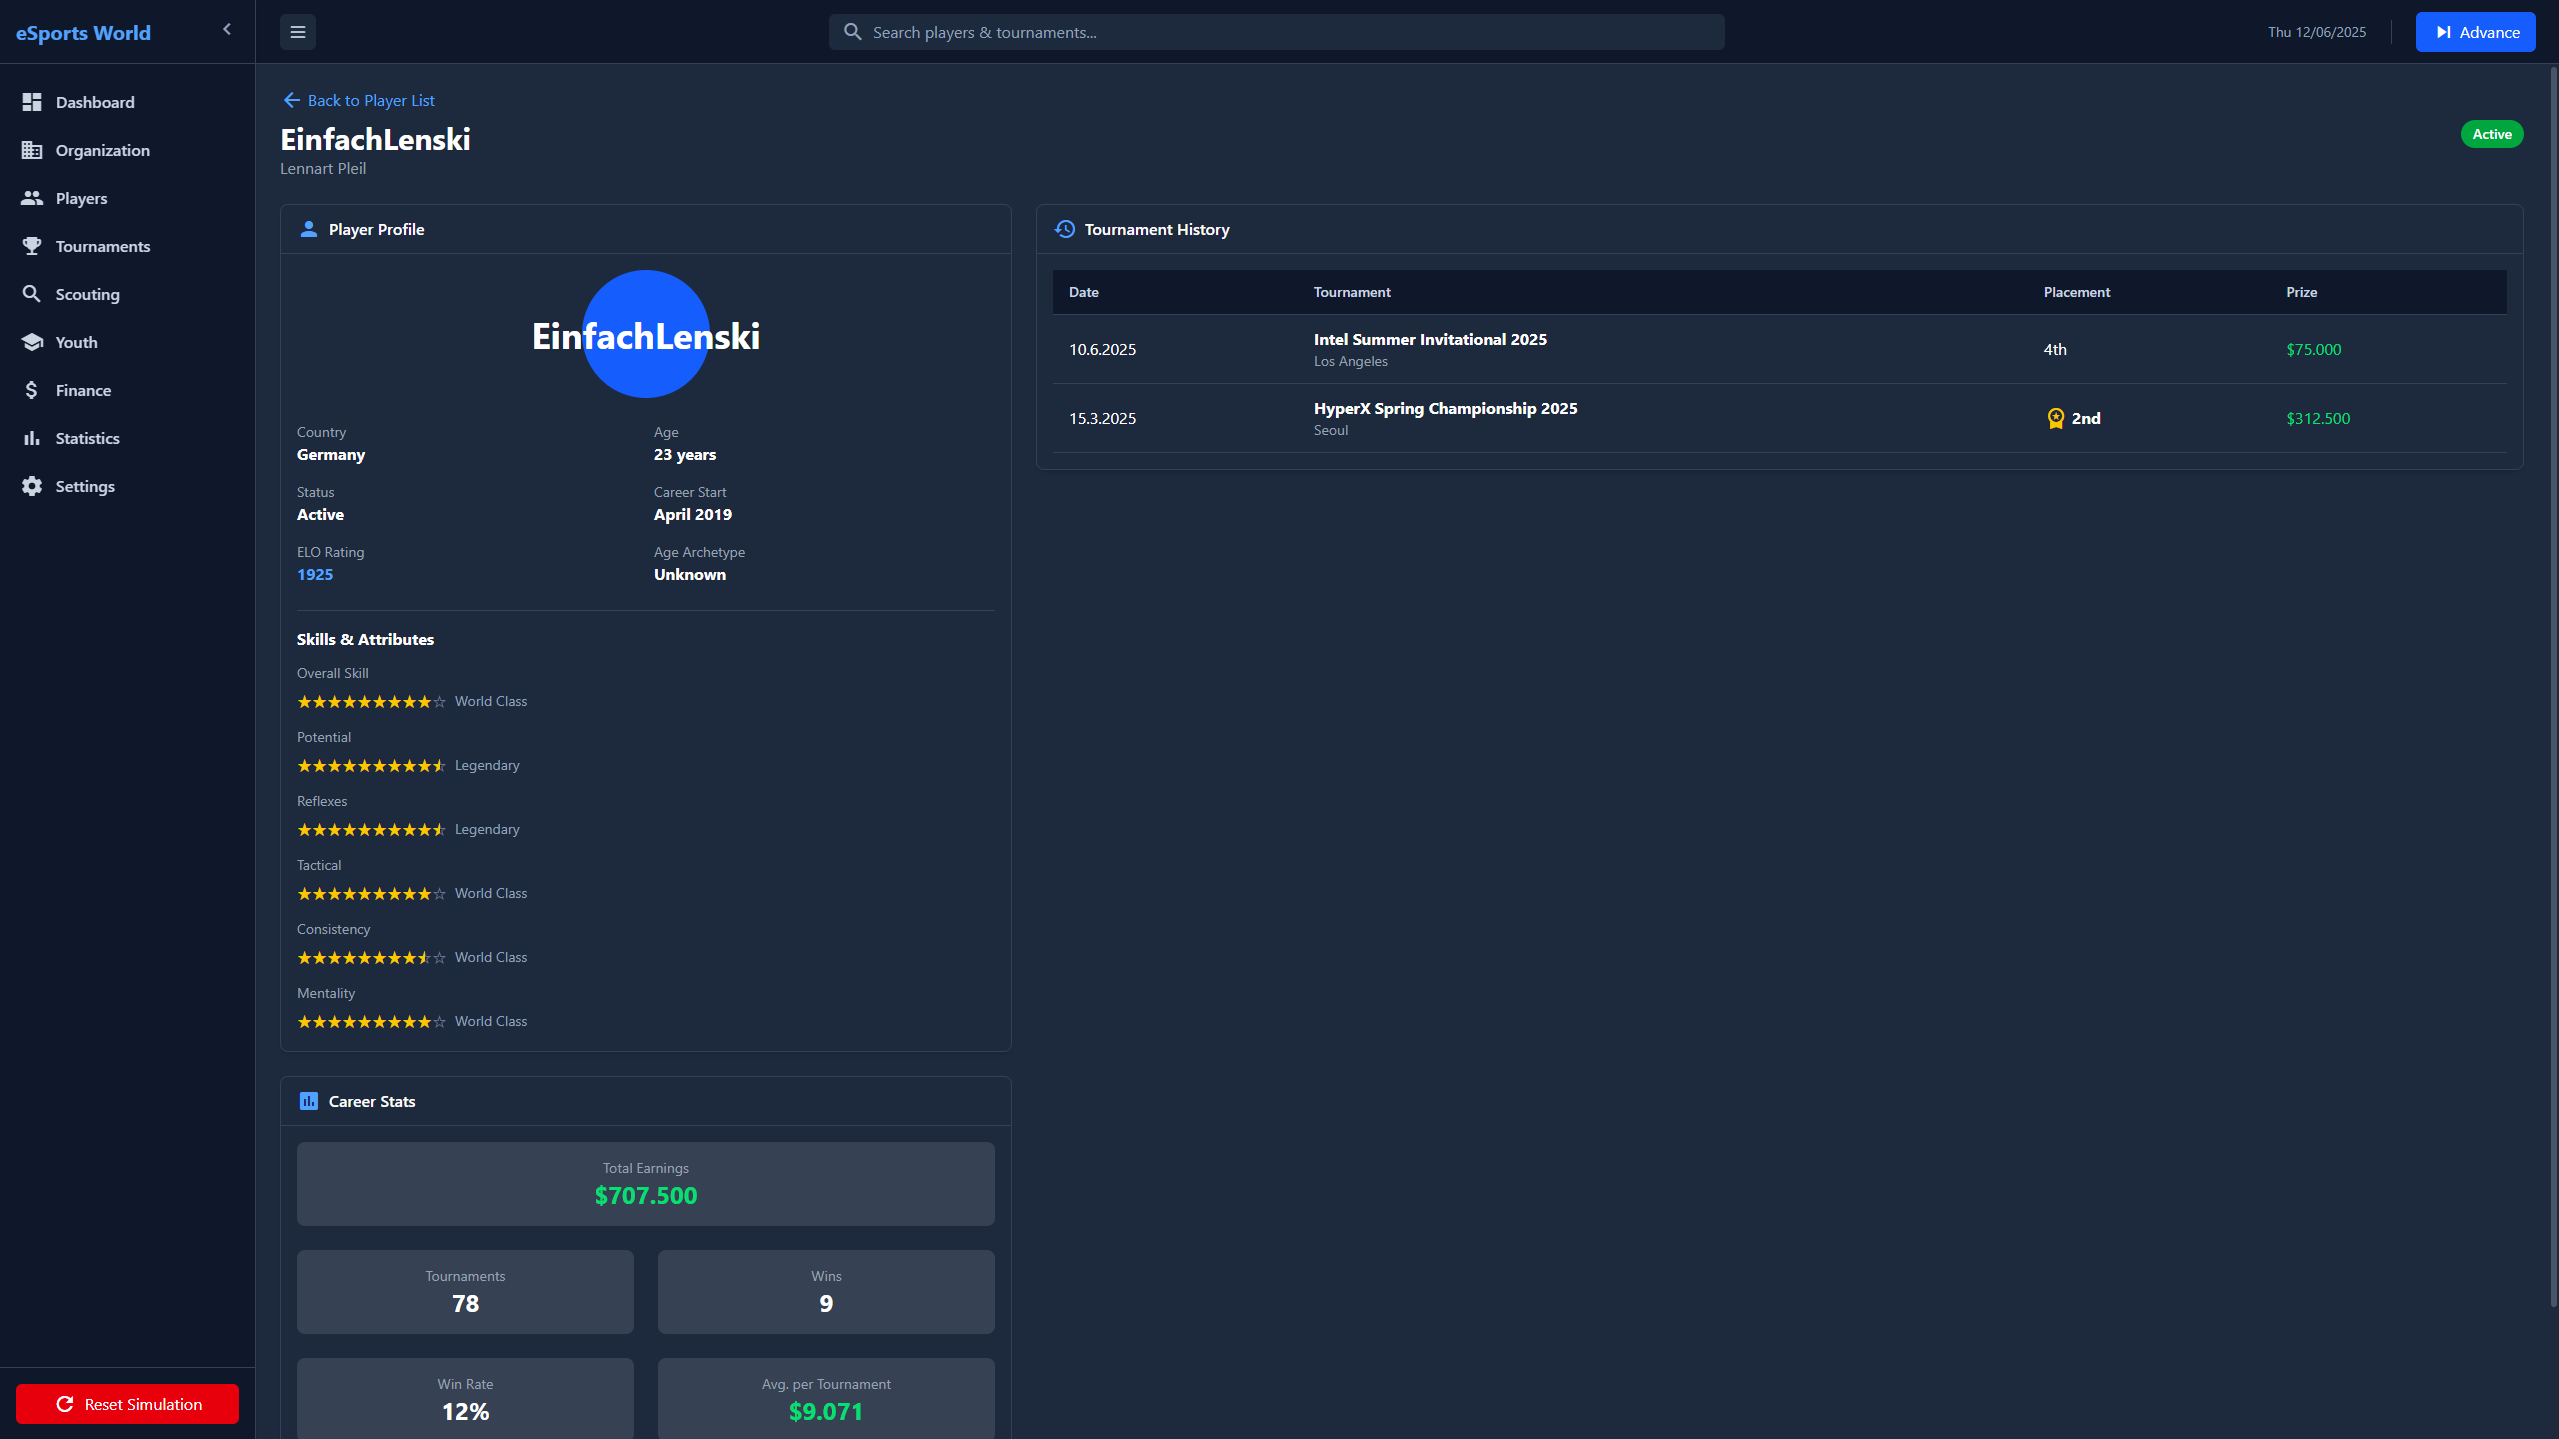
Task: Click the Scouting magnifier icon
Action: point(32,294)
